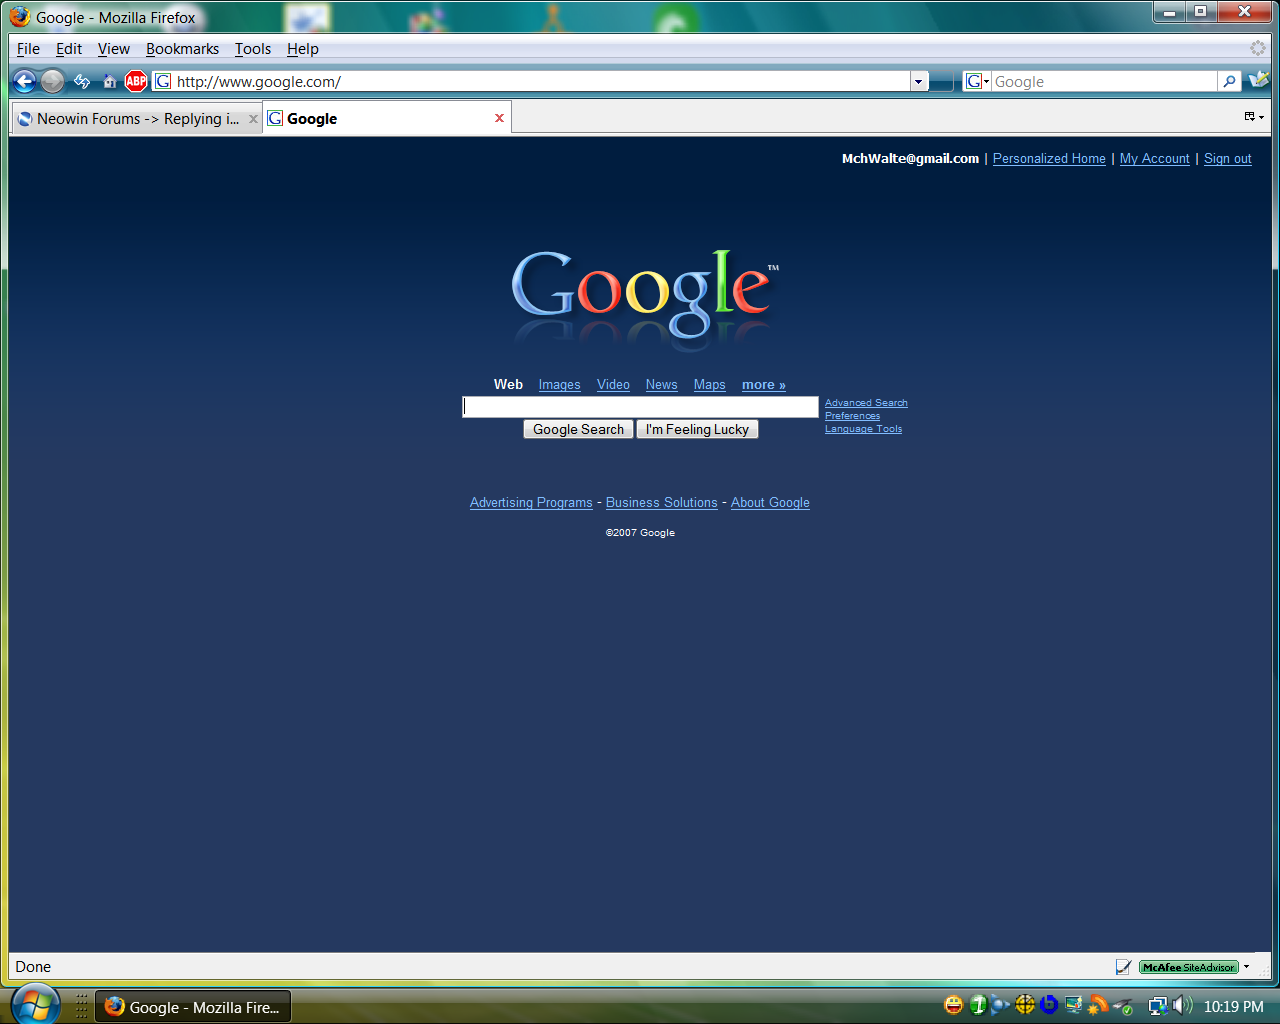
Task: Click the taskbar clock showing 10:19 PM
Action: (1234, 1006)
